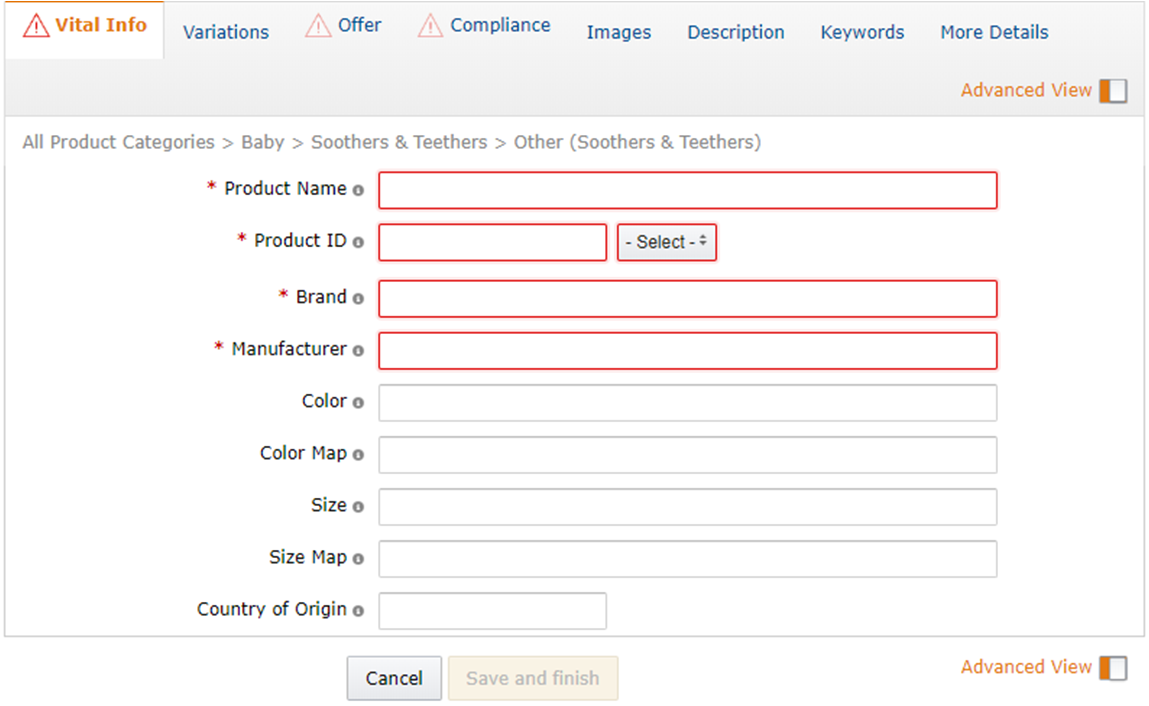Click the info icon beside Color label
Viewport: 1149px width, 706px height.
coord(358,403)
